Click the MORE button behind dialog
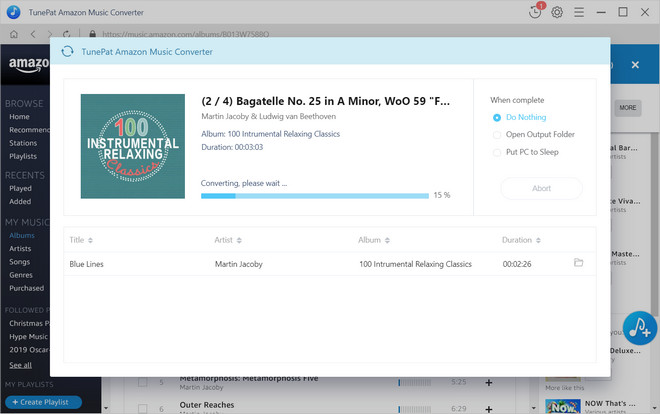The width and height of the screenshot is (660, 414). (x=628, y=108)
